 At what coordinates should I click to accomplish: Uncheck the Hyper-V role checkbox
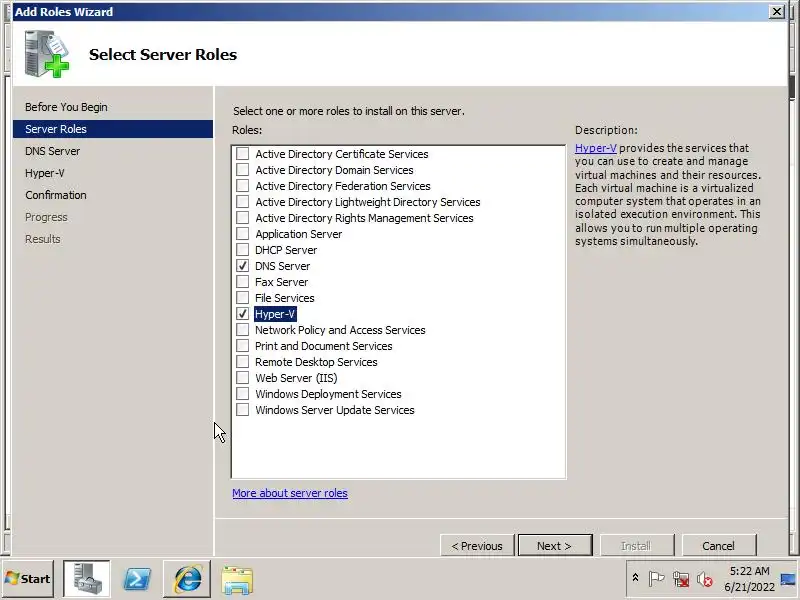click(x=242, y=314)
